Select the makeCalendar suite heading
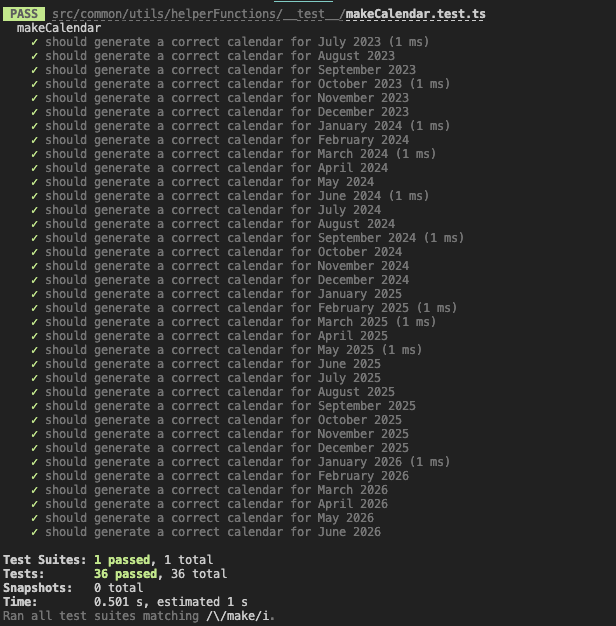 59,28
